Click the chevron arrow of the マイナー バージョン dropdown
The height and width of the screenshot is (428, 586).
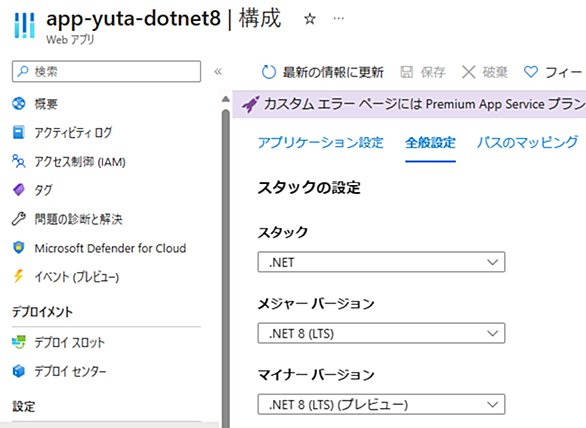coord(493,404)
